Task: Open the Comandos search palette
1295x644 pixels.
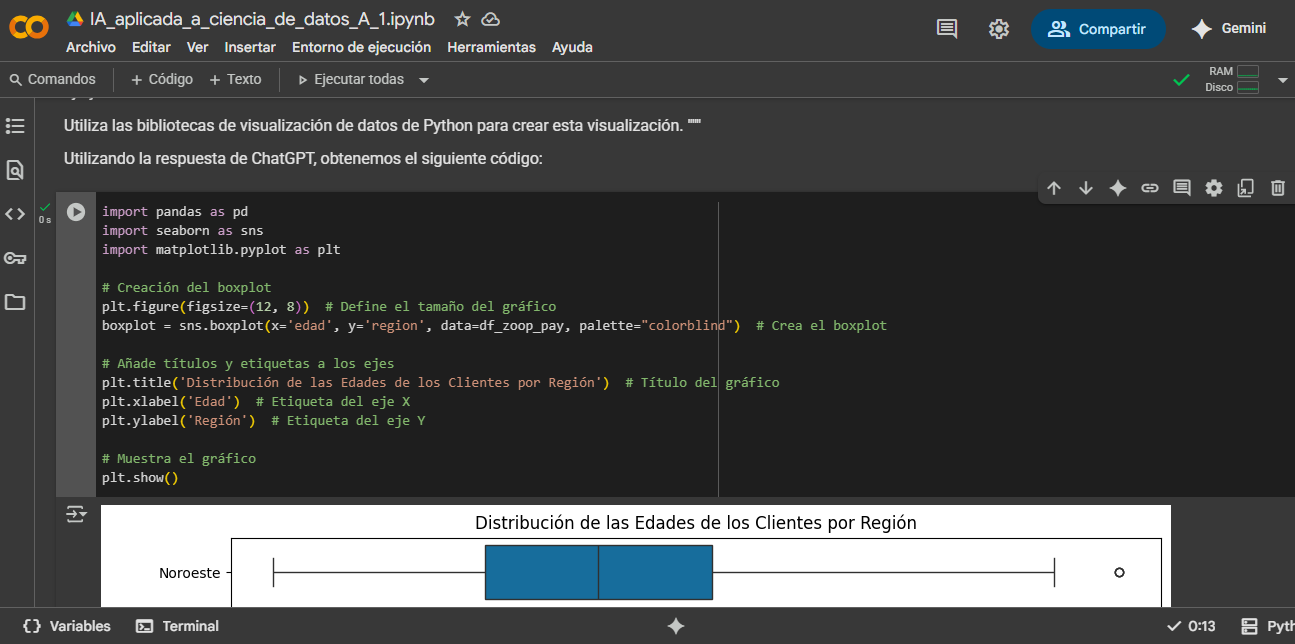Action: (x=52, y=79)
